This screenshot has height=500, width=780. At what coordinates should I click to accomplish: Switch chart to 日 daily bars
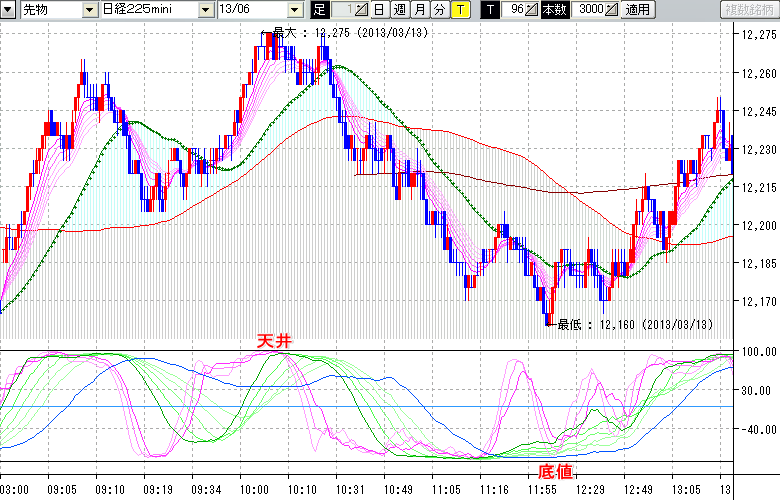[x=379, y=10]
